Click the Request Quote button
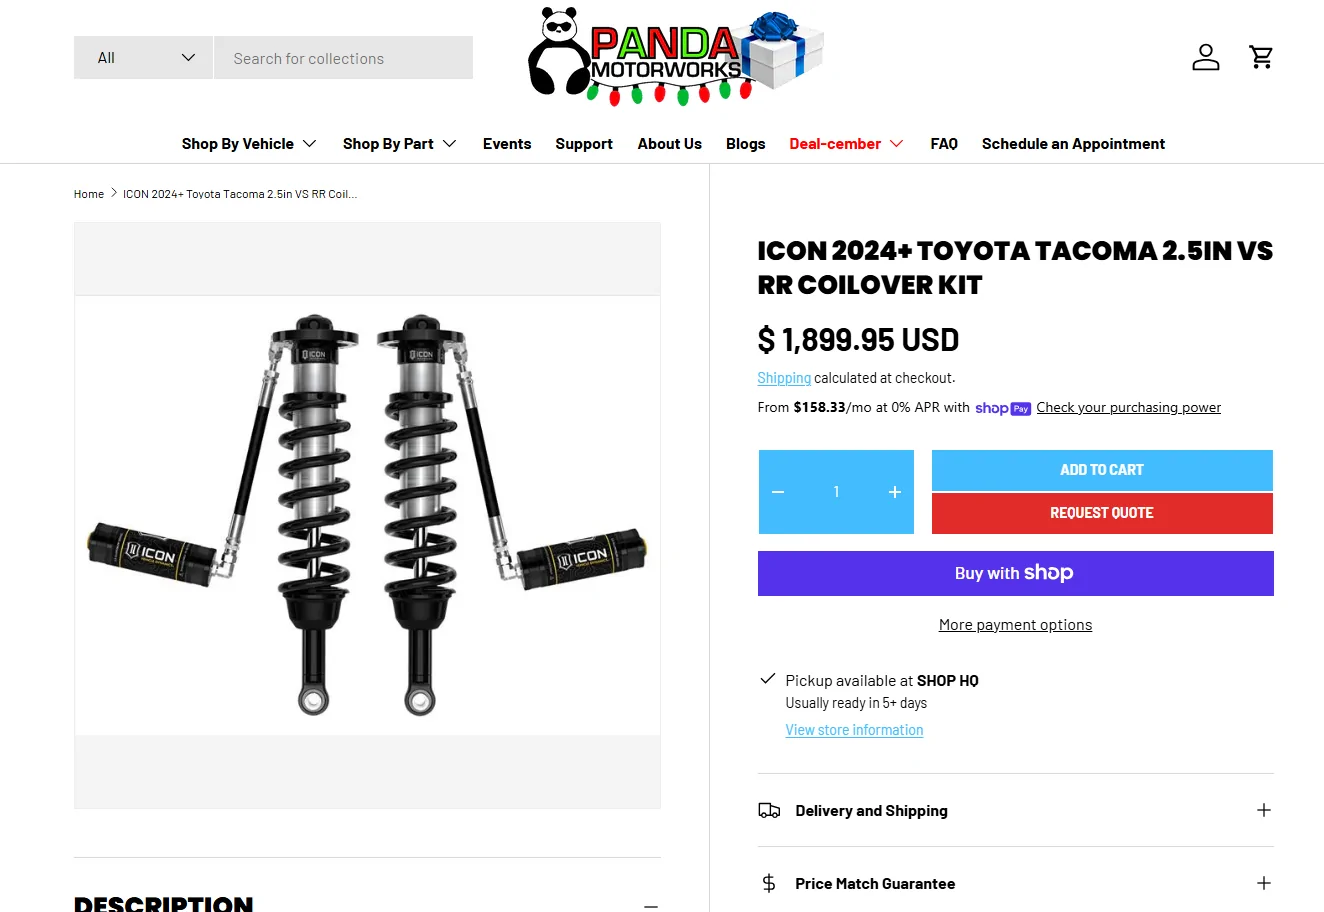This screenshot has width=1324, height=912. click(1102, 513)
